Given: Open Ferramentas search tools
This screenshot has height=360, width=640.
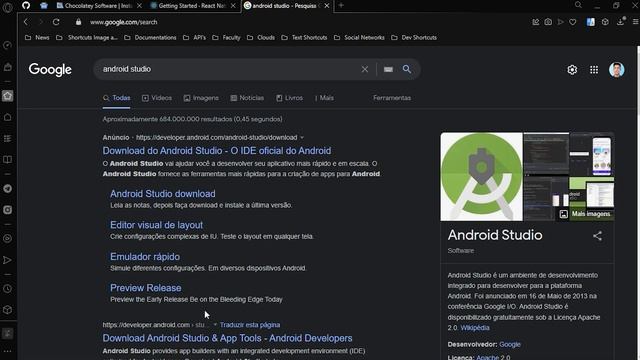Looking at the screenshot, I should (x=392, y=98).
